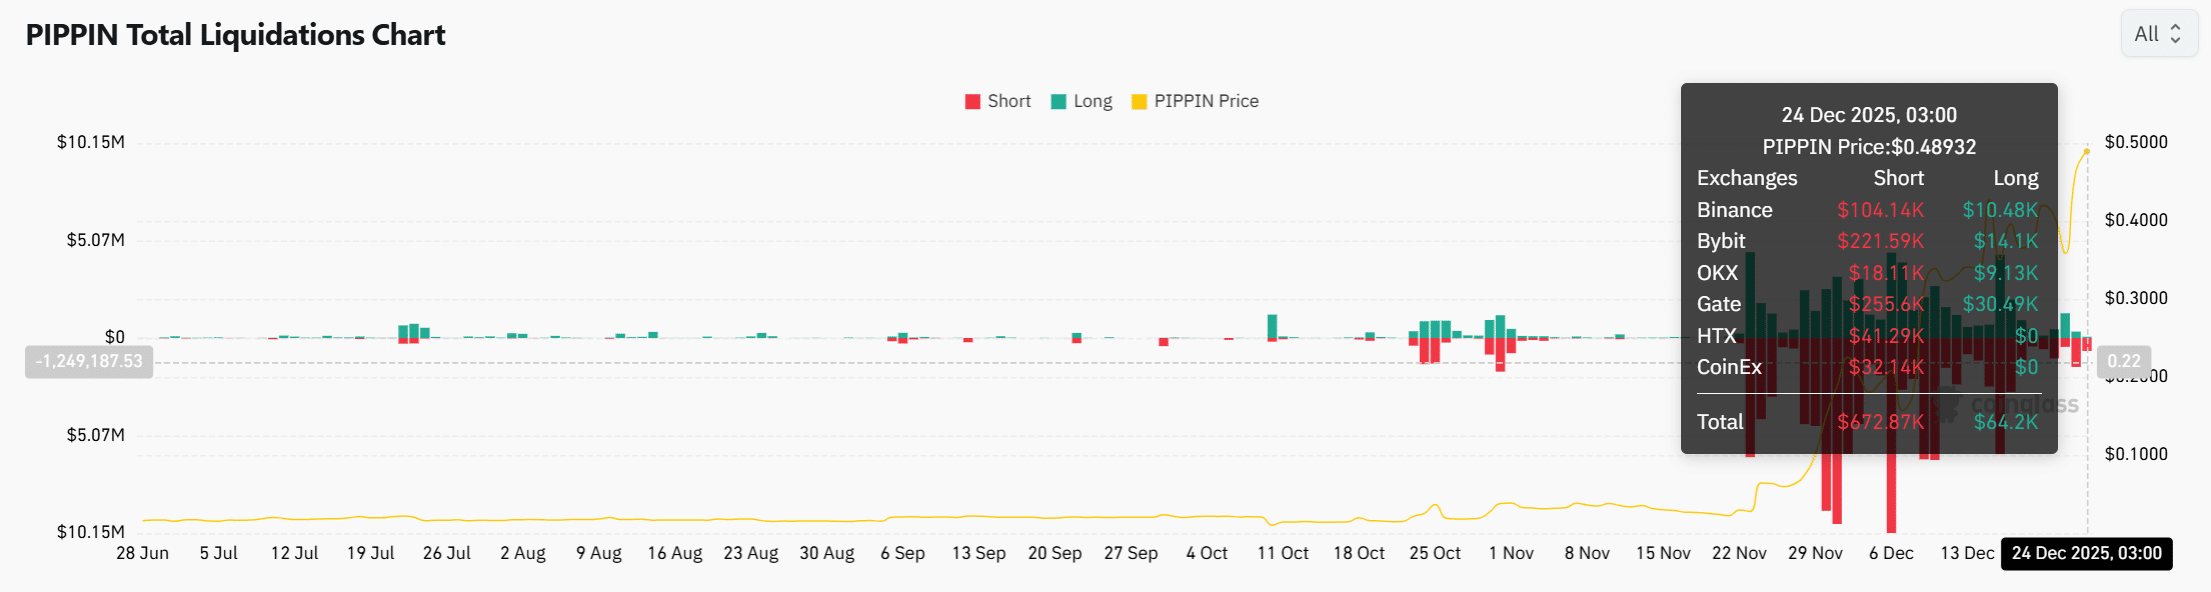This screenshot has width=2211, height=592.
Task: Click the green Long legend square icon
Action: click(1059, 101)
